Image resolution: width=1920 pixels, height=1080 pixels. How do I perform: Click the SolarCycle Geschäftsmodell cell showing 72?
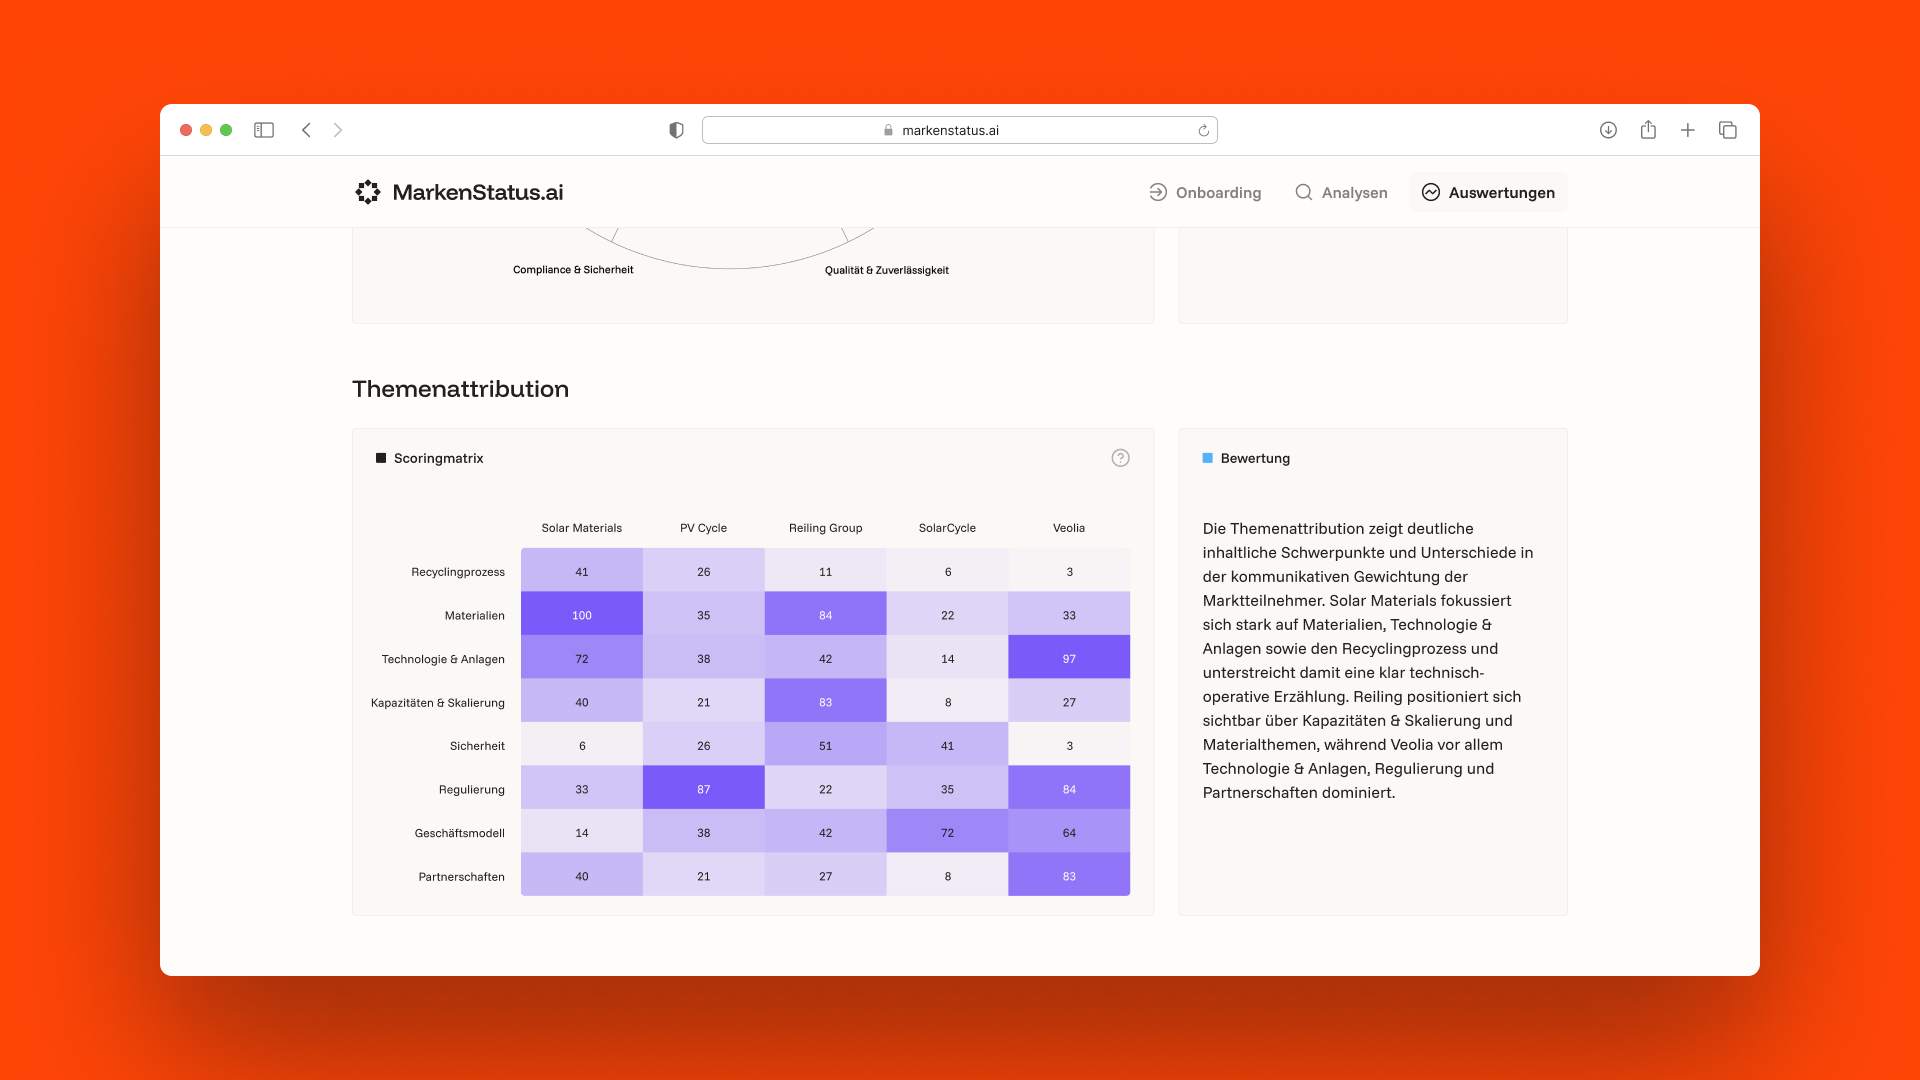[x=947, y=832]
